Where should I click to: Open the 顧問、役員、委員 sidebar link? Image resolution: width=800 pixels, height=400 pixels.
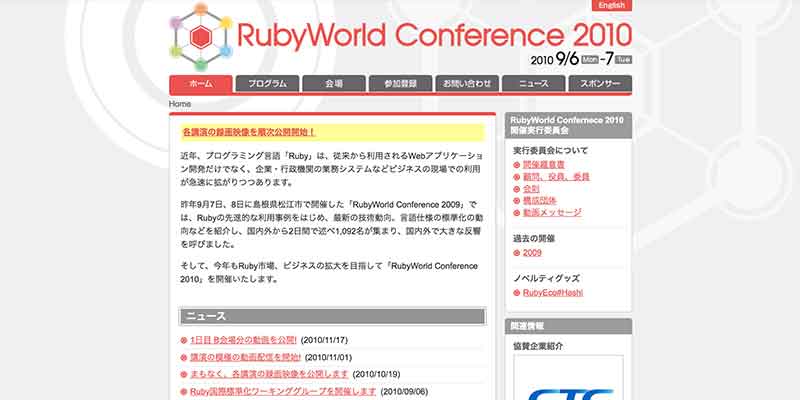click(556, 177)
